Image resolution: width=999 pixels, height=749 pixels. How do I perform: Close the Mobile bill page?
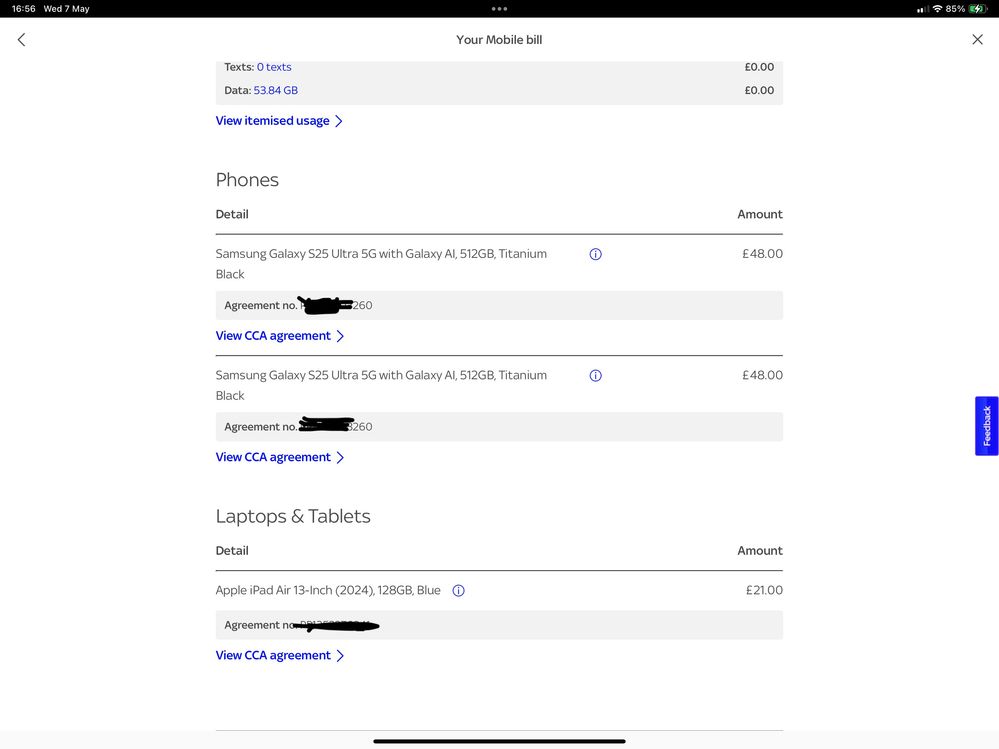977,40
